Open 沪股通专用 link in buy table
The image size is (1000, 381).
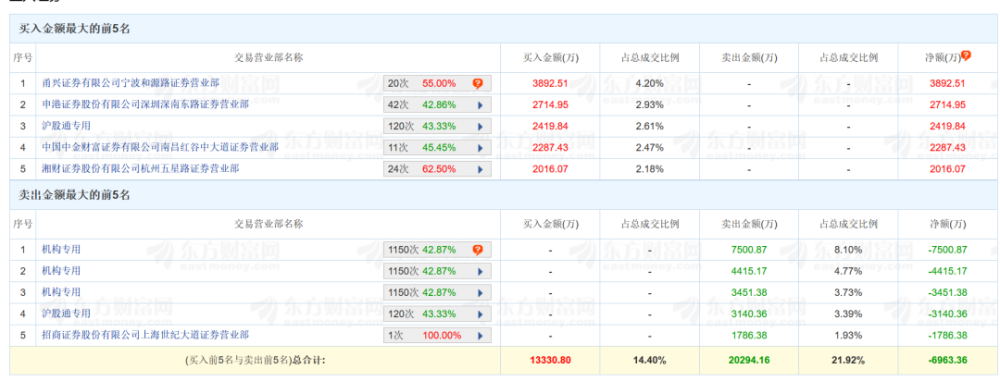(x=66, y=126)
